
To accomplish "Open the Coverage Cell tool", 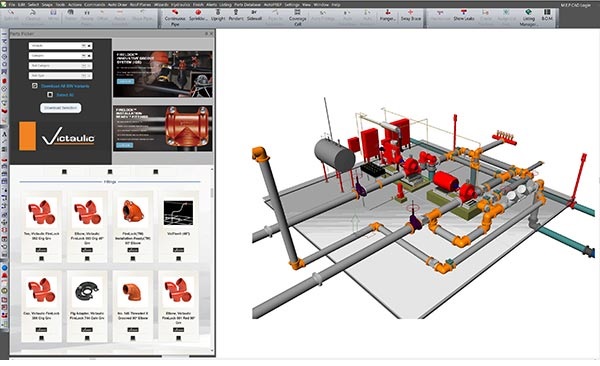I will tap(297, 18).
